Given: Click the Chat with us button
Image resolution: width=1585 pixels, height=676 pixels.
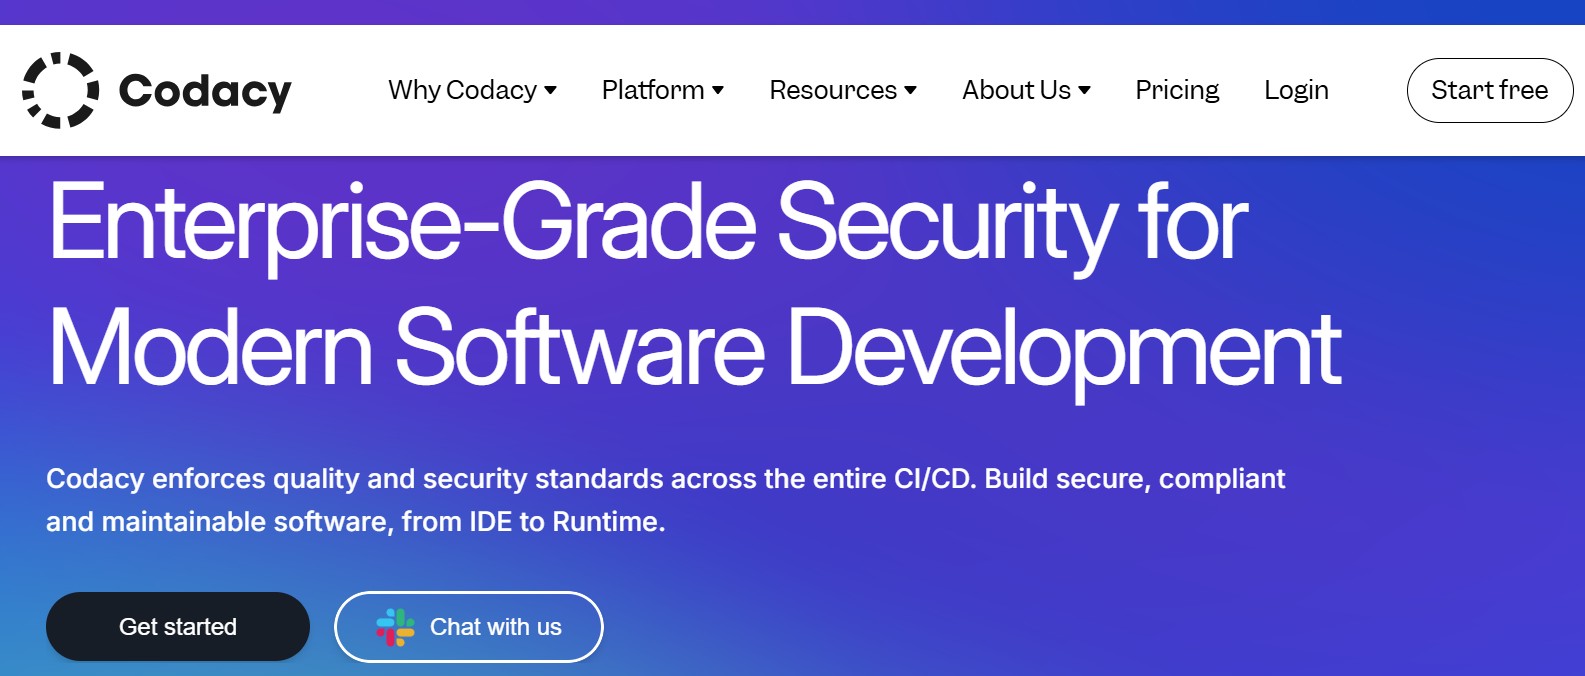Looking at the screenshot, I should point(469,627).
